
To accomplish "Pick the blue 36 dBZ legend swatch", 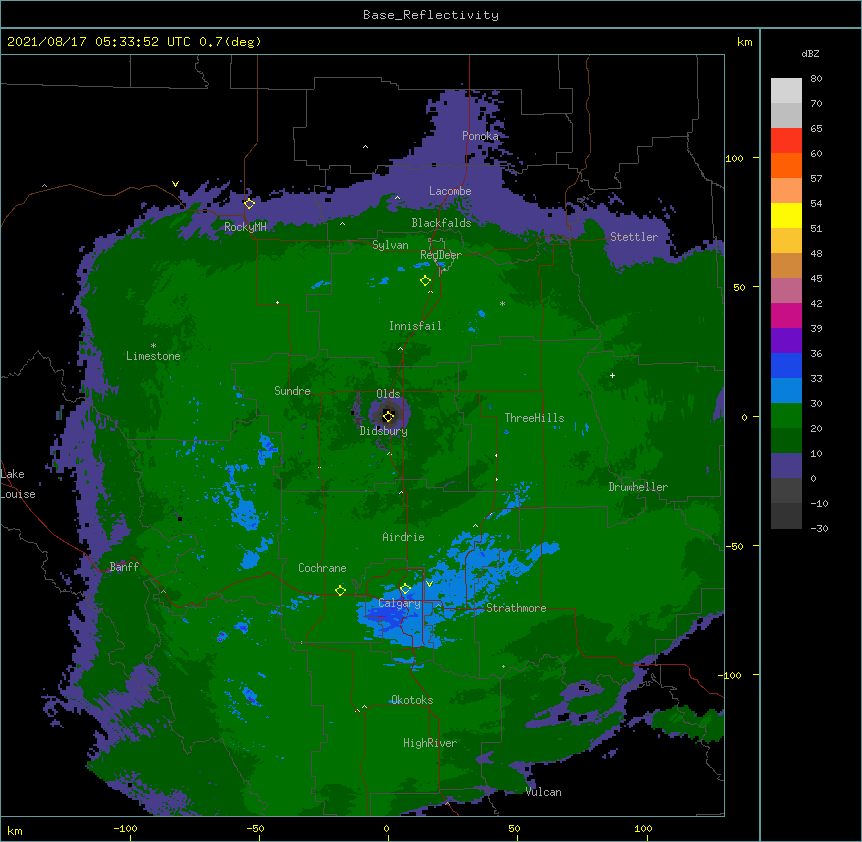I will [786, 365].
